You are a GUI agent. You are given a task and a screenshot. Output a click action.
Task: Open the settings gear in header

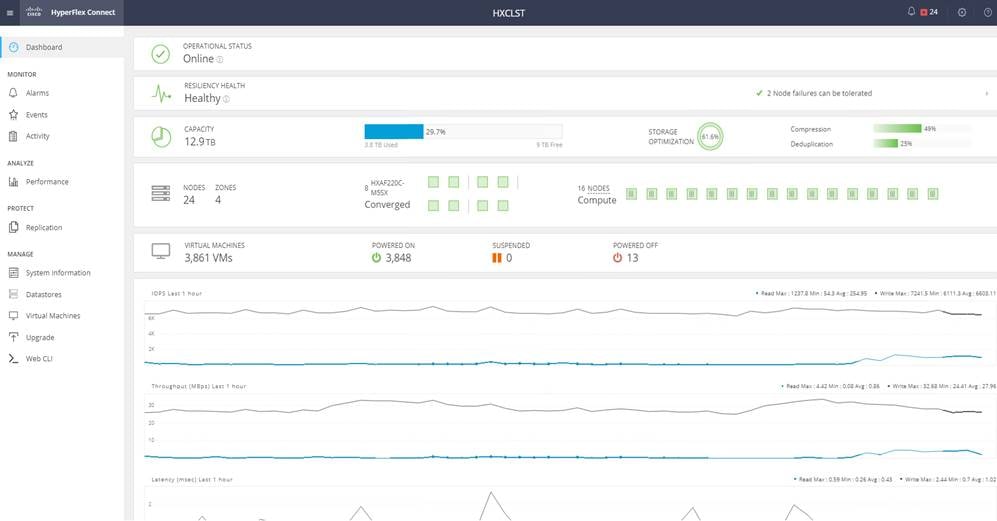(962, 12)
